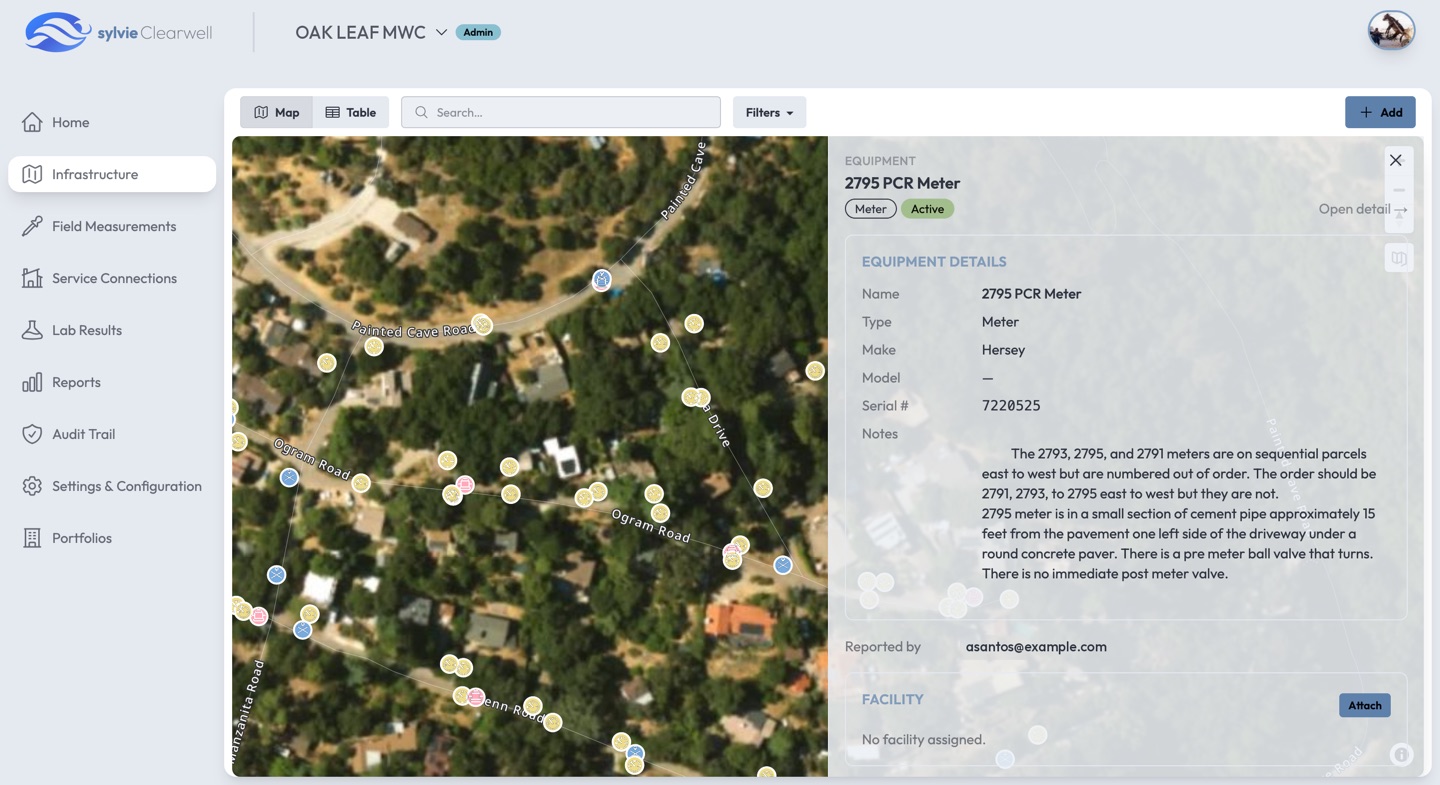
Task: Click the Sylvie Clearwell wave logo
Action: click(58, 32)
